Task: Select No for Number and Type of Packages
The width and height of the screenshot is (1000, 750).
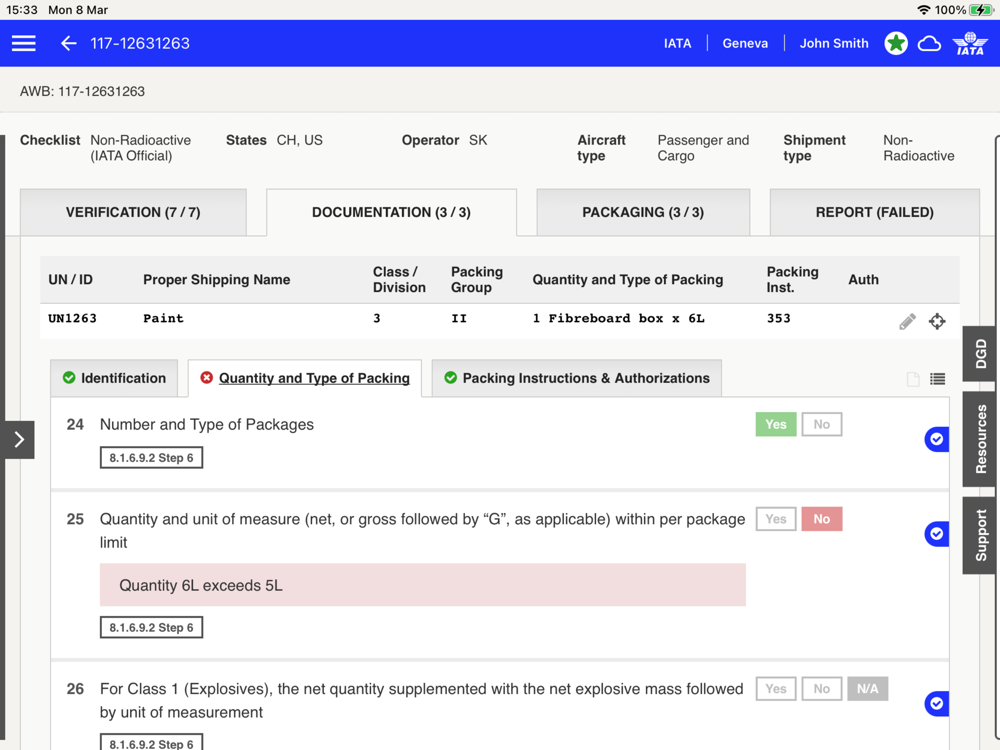Action: click(x=821, y=424)
